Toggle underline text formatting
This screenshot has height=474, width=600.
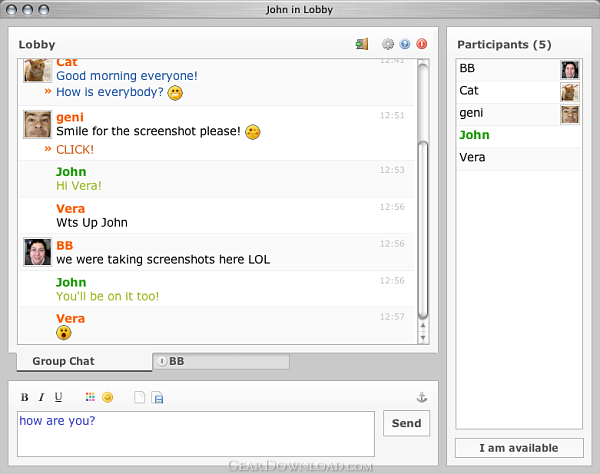click(58, 397)
